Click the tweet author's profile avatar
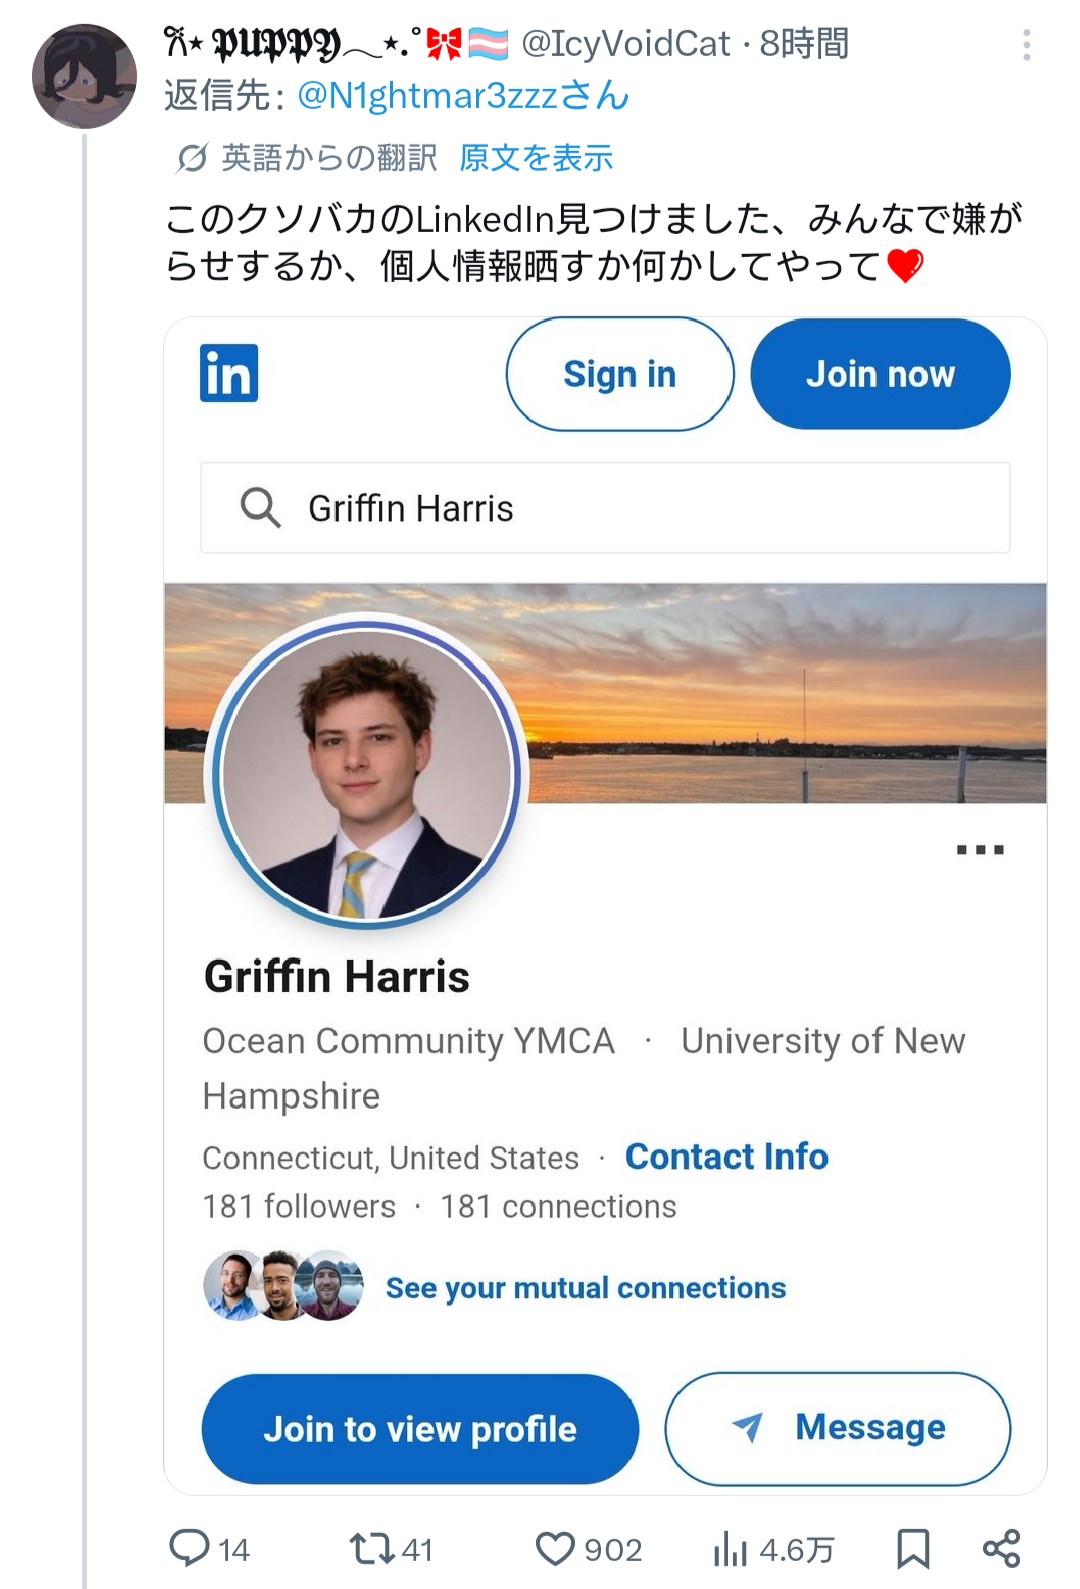The width and height of the screenshot is (1080, 1589). [84, 77]
